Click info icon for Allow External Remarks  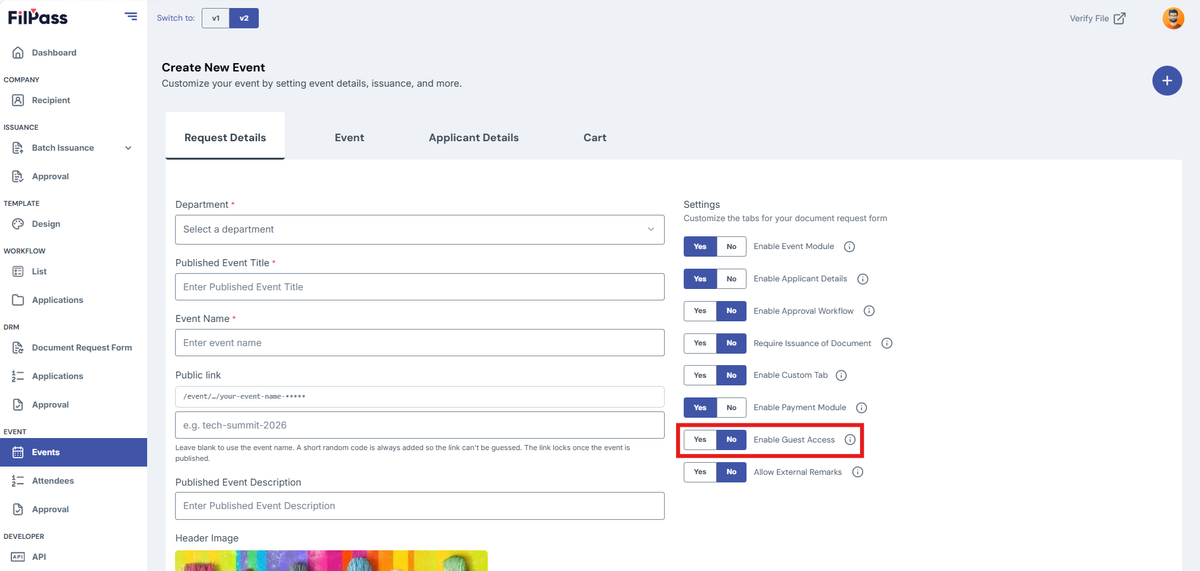pyautogui.click(x=857, y=471)
